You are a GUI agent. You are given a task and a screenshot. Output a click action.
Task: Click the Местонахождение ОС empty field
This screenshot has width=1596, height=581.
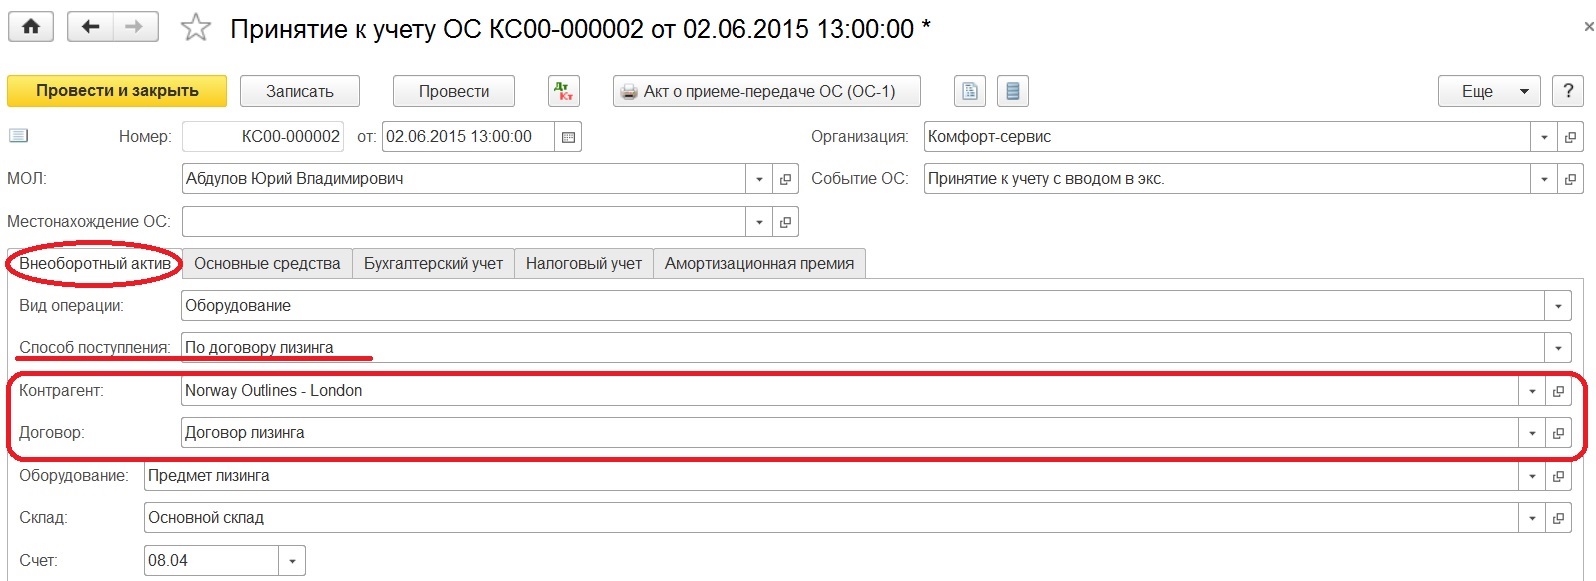point(463,222)
